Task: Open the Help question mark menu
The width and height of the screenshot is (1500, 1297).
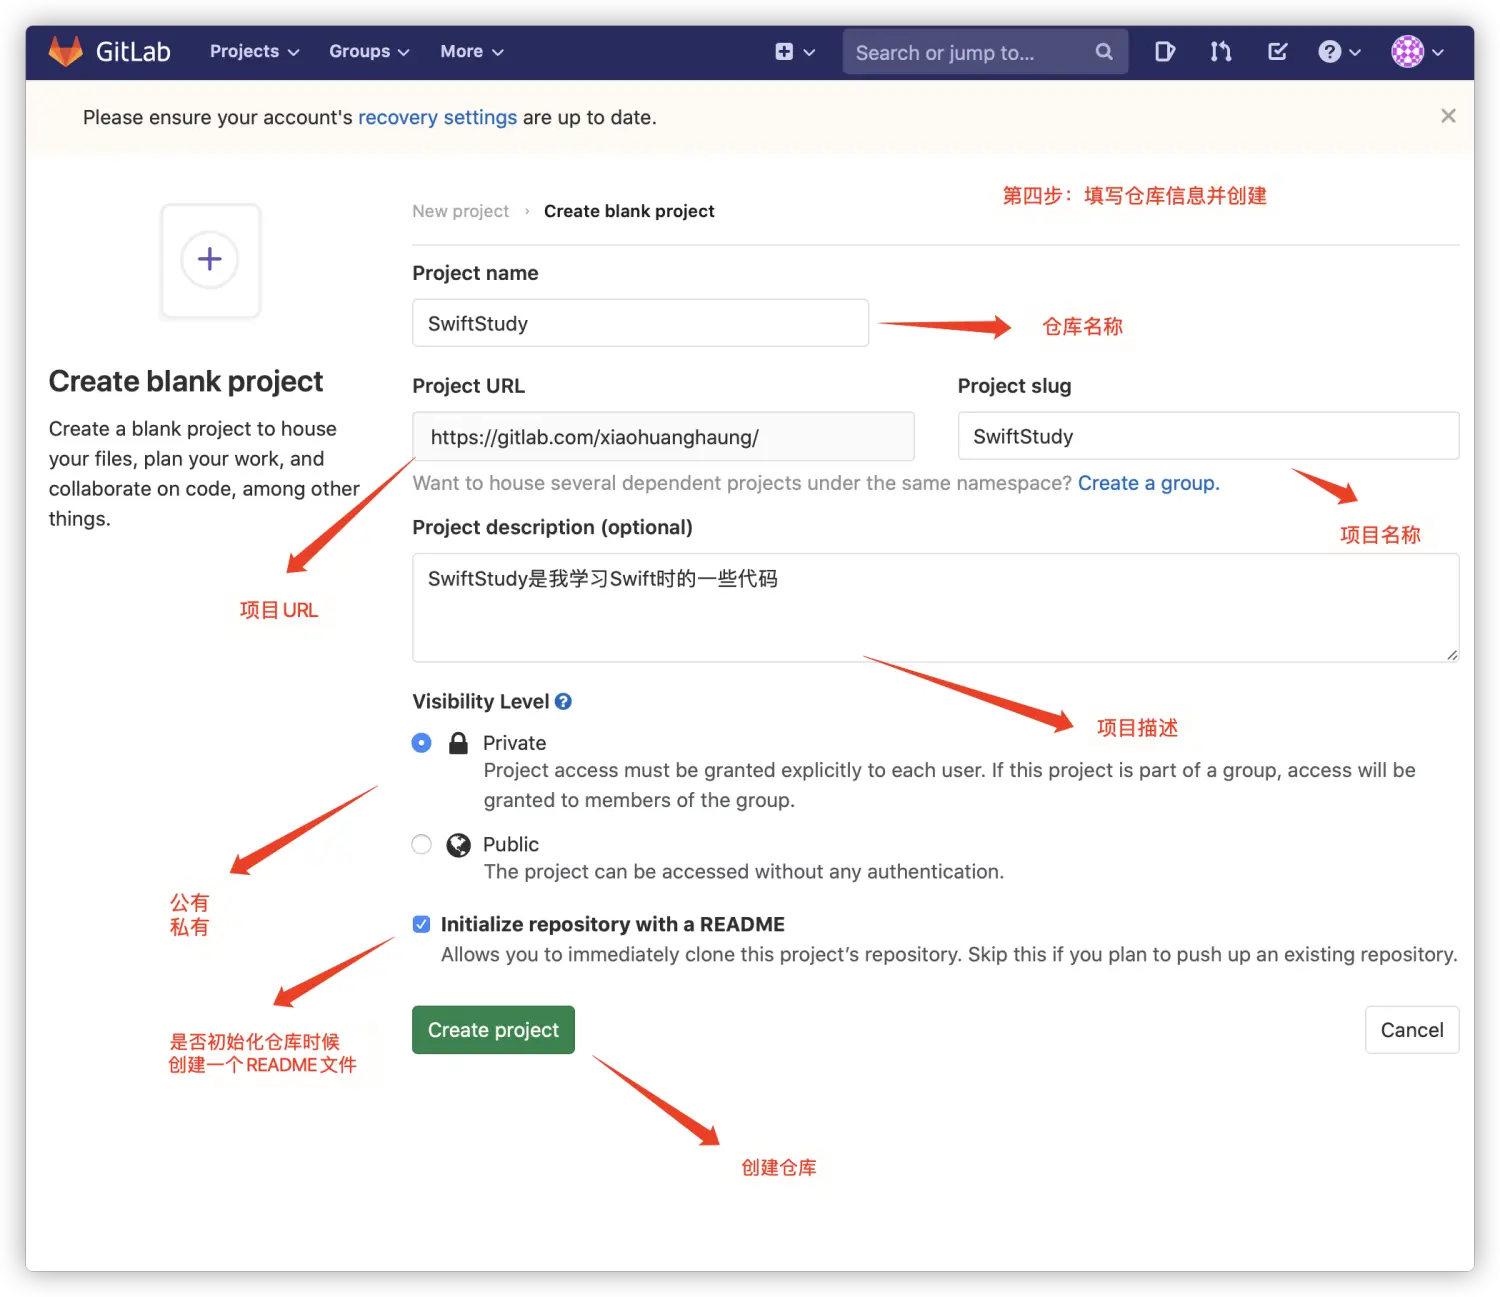Action: [x=1339, y=52]
